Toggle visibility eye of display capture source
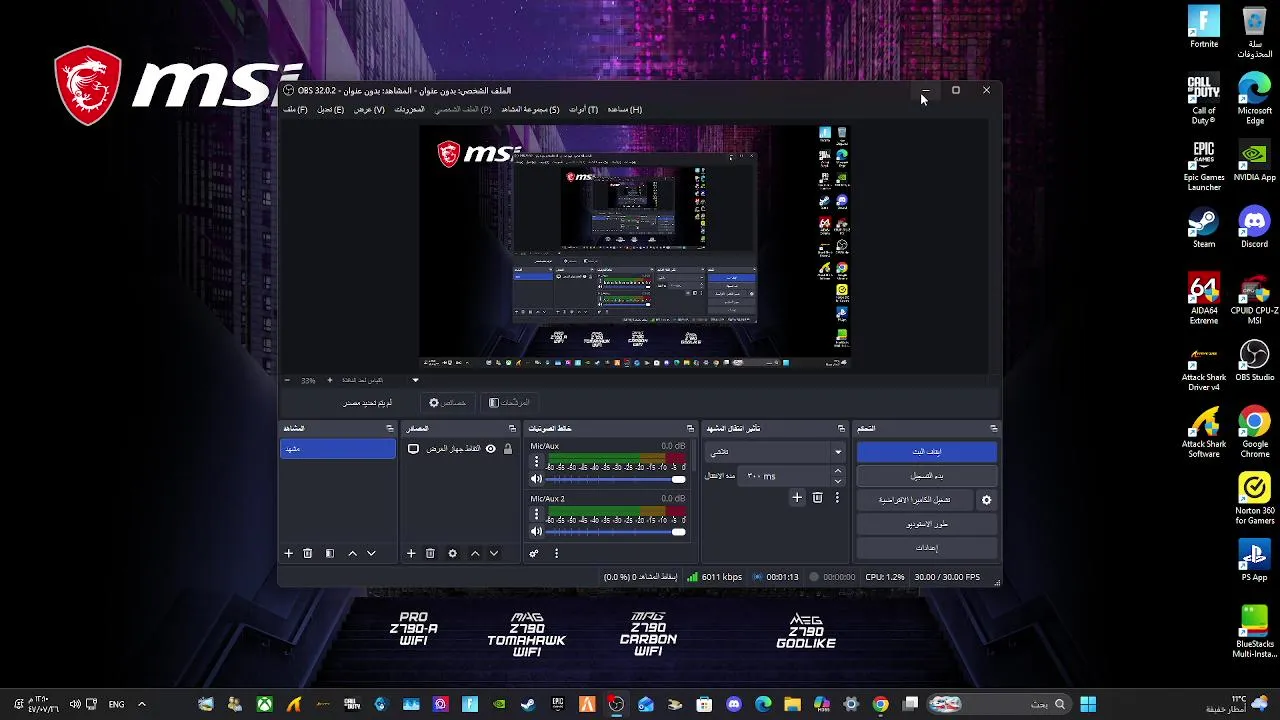 pyautogui.click(x=490, y=449)
